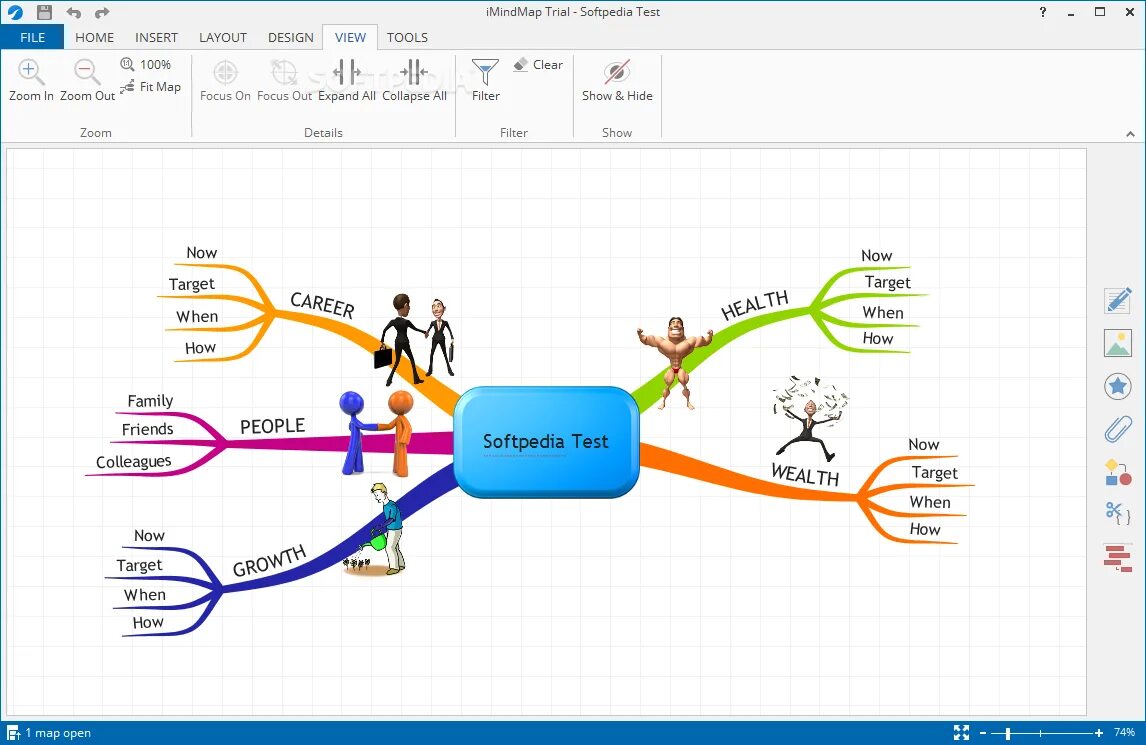Click the handshake figures image on PEOPLE
1146x745 pixels.
pyautogui.click(x=376, y=433)
